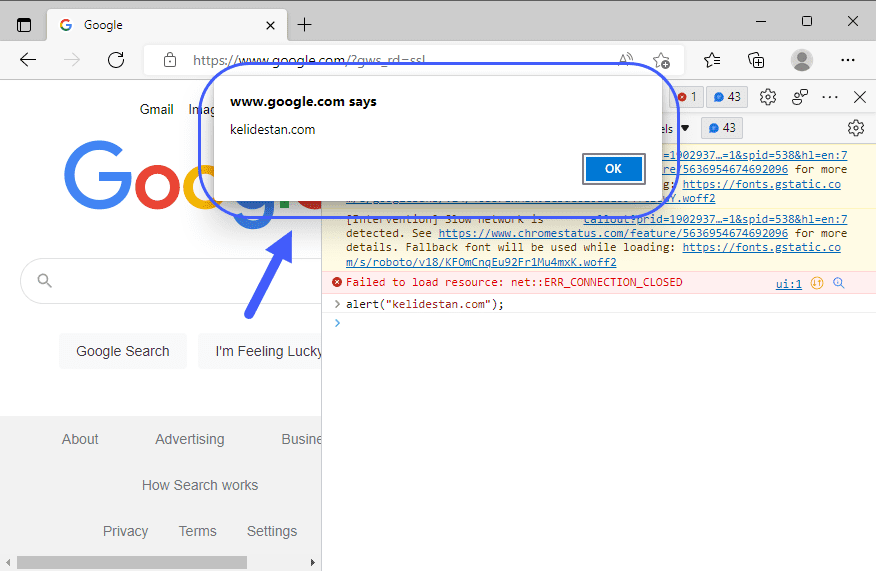Open the Gmail link
This screenshot has height=571, width=876.
tap(156, 110)
